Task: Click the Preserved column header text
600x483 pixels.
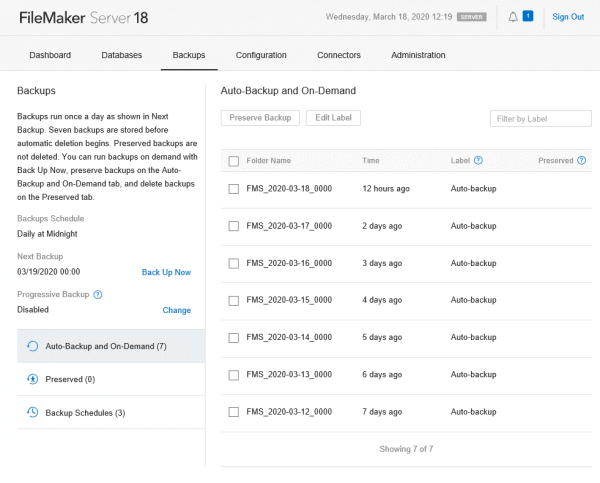Action: [556, 160]
